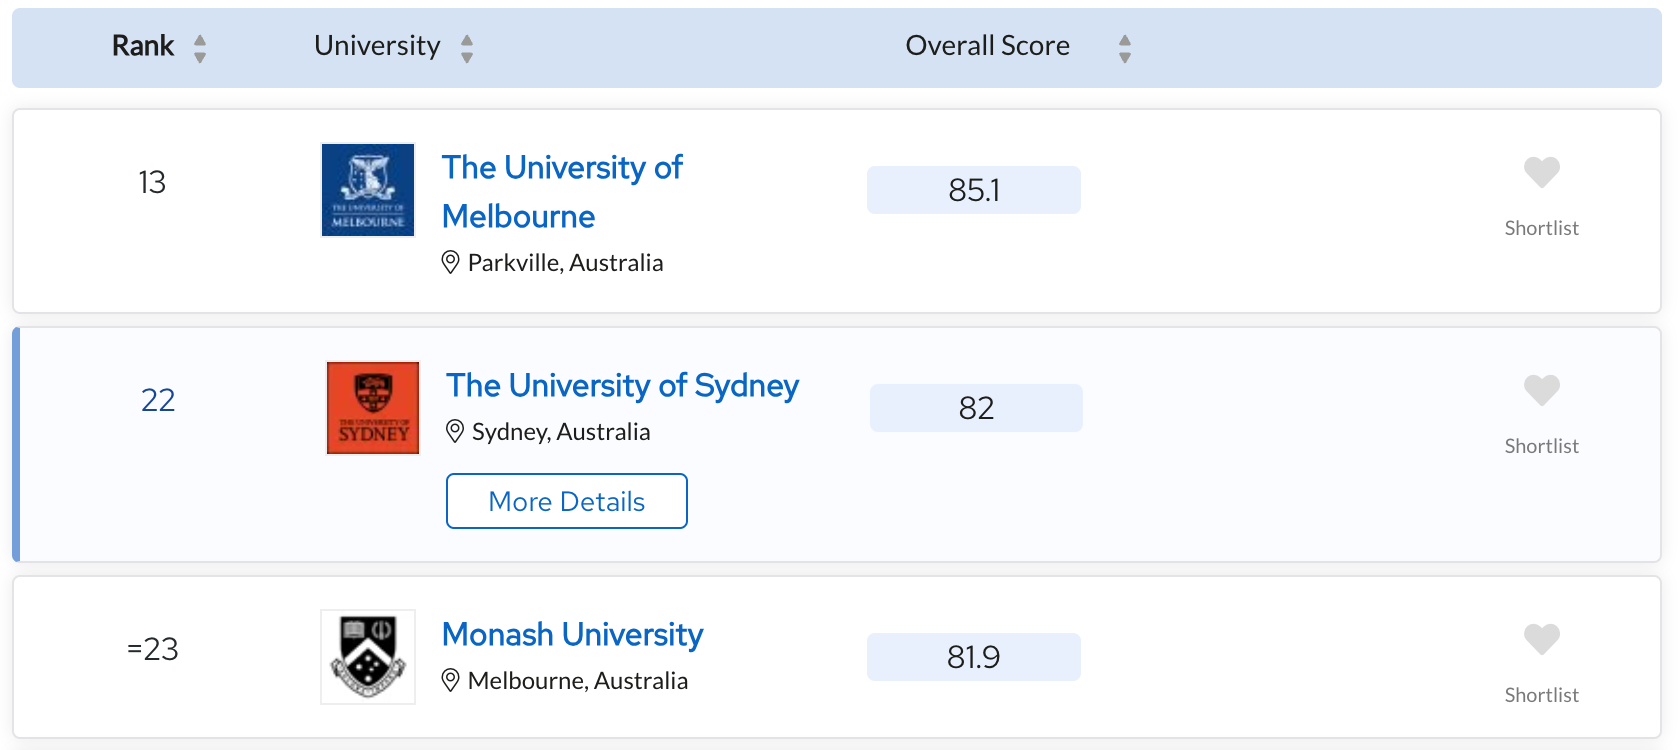Click location pin beside Parkville, Australia
Image resolution: width=1680 pixels, height=750 pixels.
451,262
